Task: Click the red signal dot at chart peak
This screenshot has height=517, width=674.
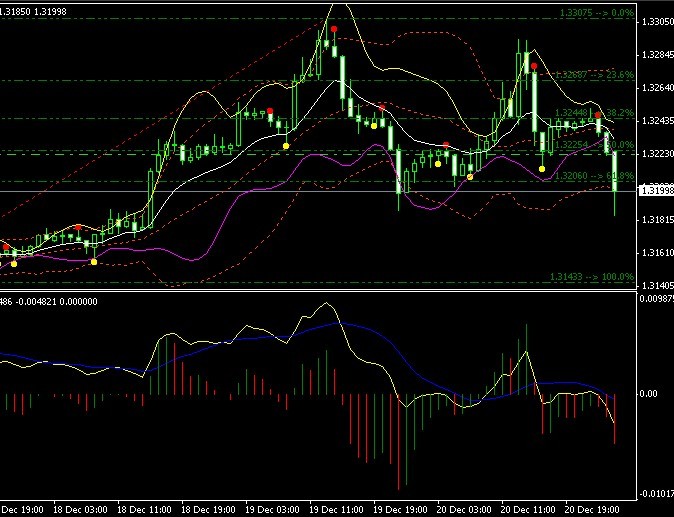Action: 334,29
